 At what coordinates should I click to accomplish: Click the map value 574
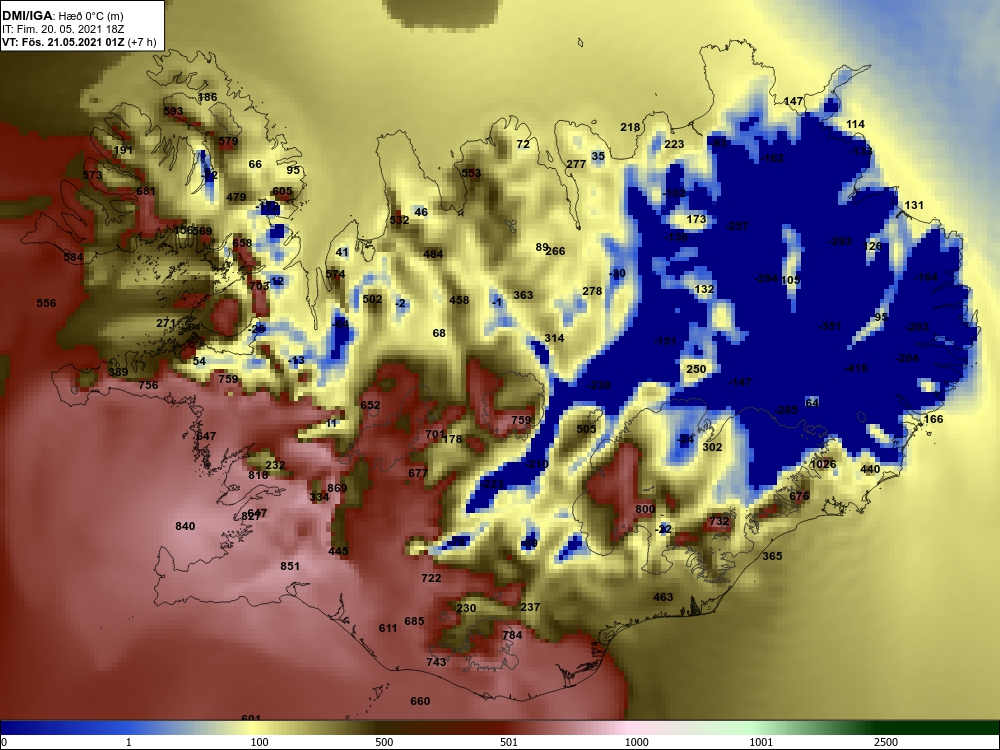(x=335, y=275)
